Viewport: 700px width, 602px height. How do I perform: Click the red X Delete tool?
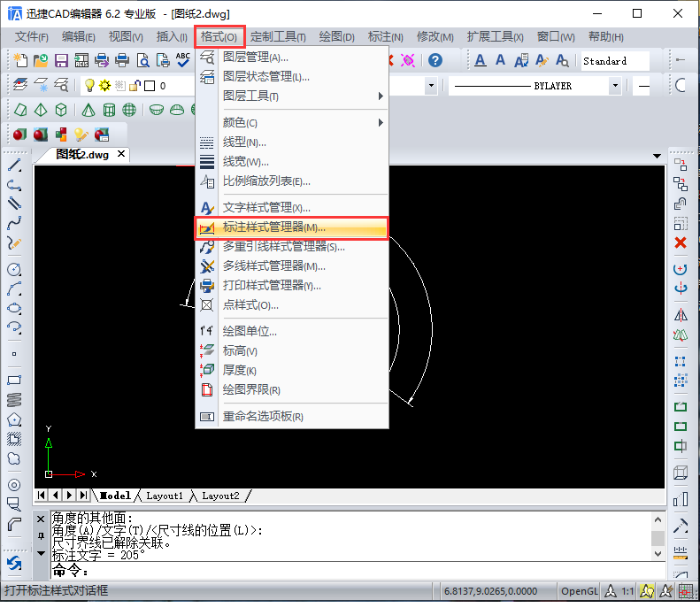click(x=680, y=242)
